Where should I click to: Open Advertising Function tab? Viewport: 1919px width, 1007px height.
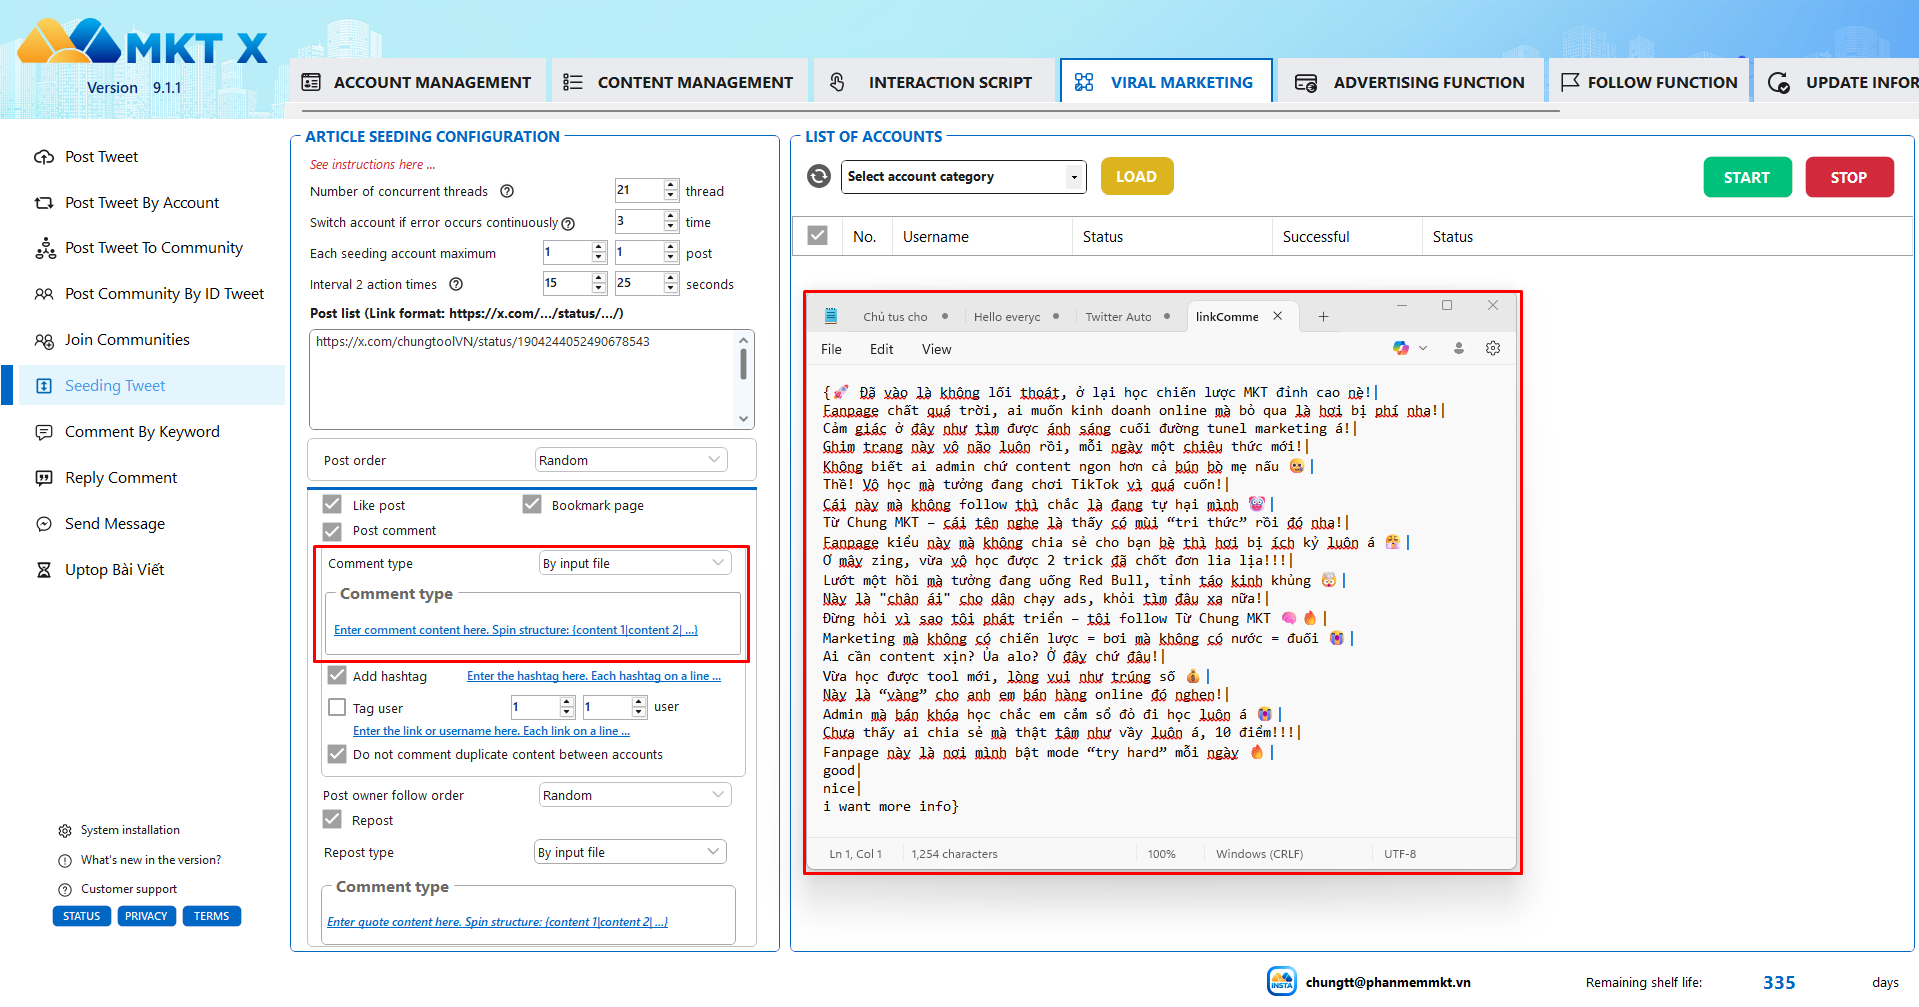[1410, 82]
